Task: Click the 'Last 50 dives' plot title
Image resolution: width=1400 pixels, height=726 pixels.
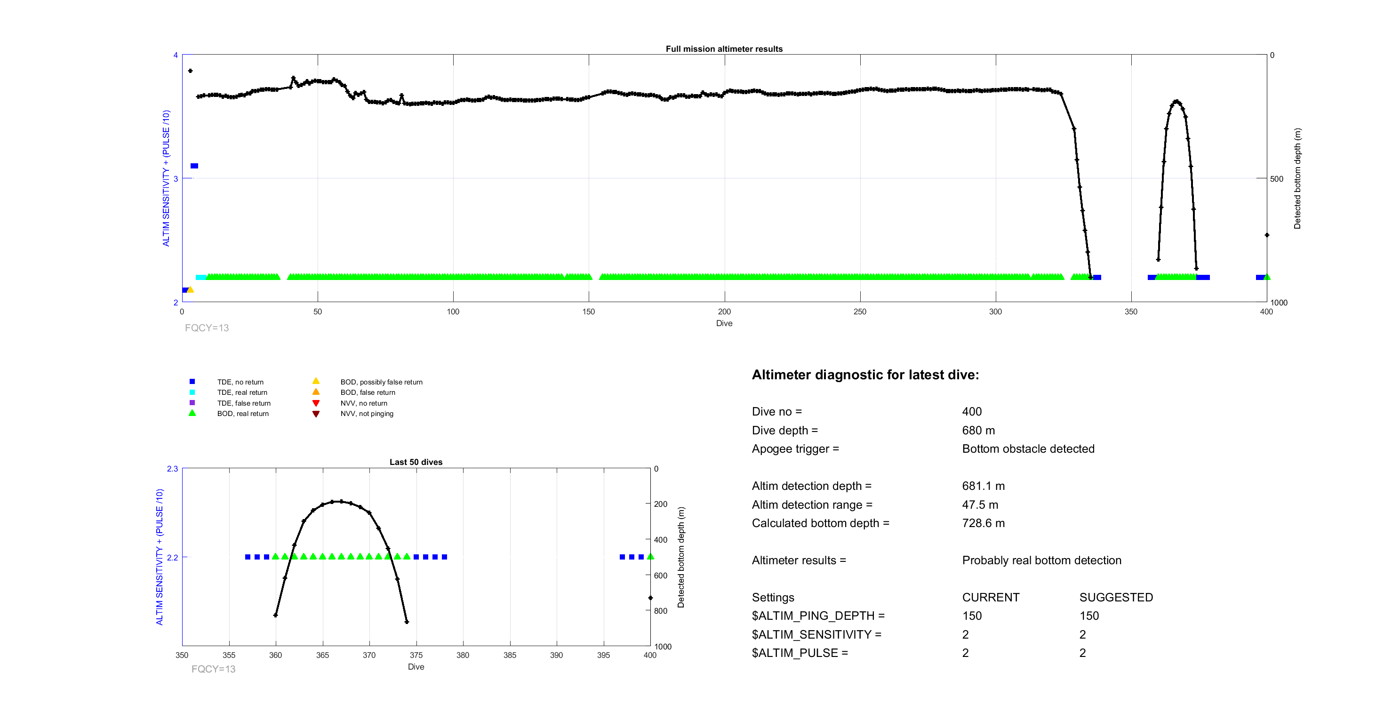Action: click(416, 462)
